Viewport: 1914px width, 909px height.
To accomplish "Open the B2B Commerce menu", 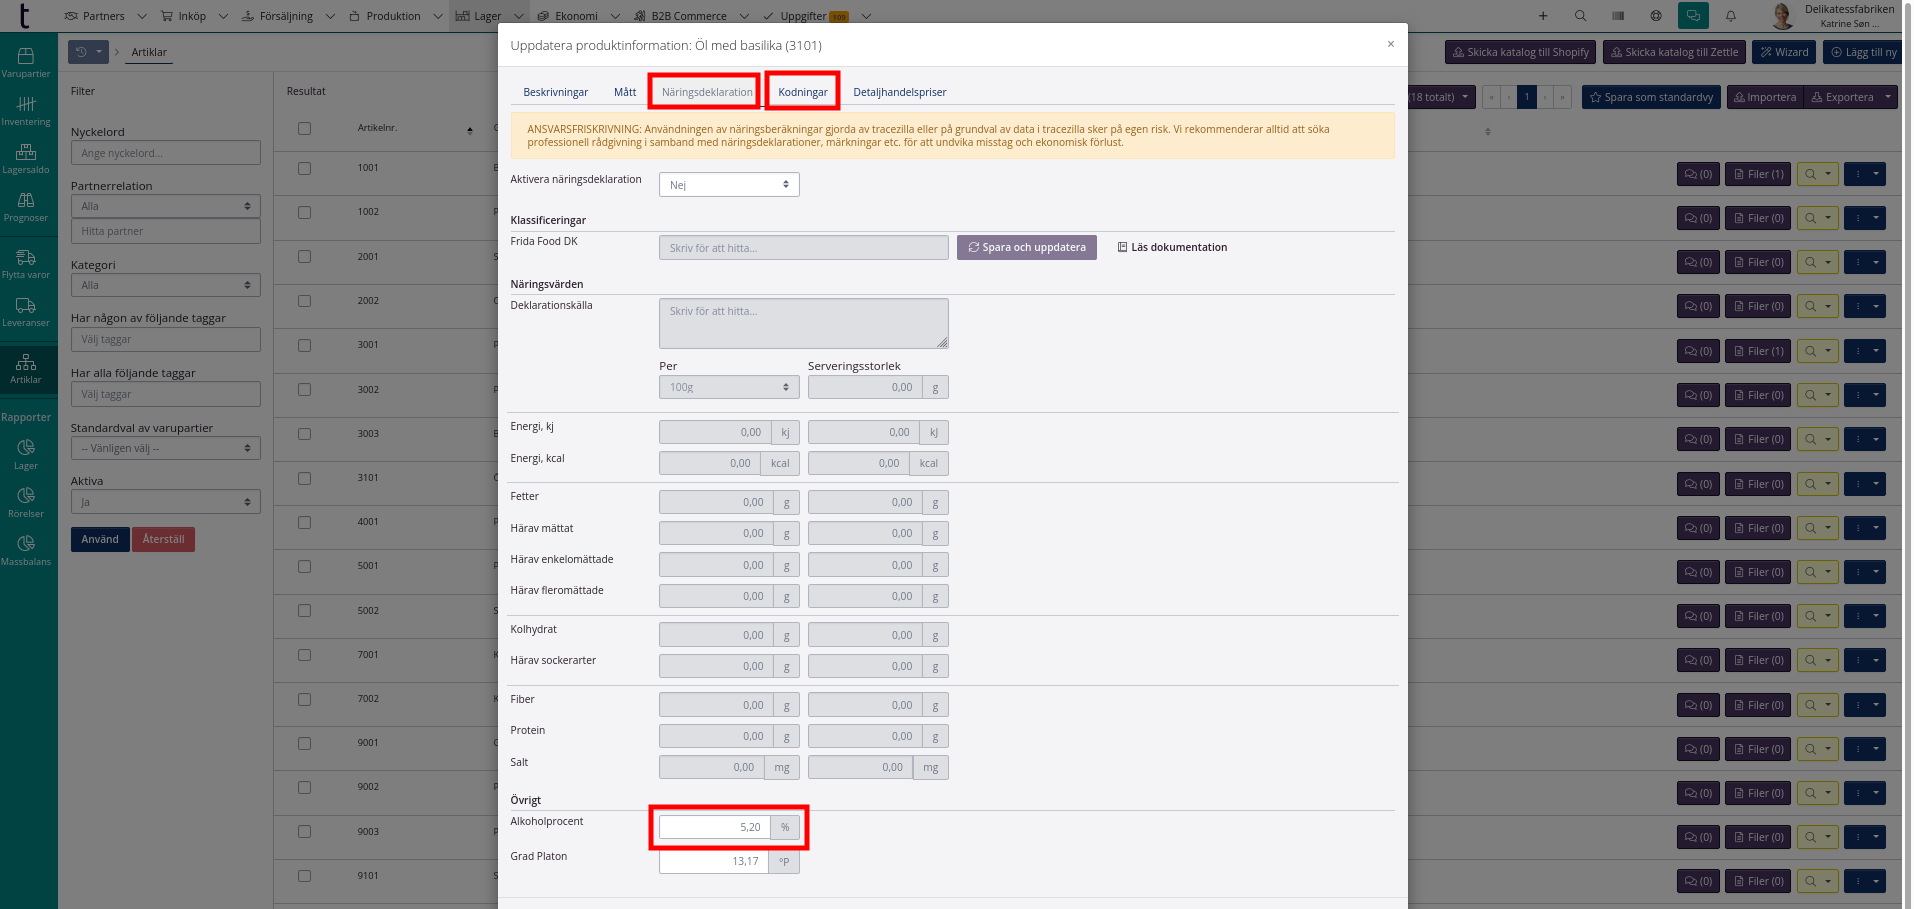I will point(692,16).
